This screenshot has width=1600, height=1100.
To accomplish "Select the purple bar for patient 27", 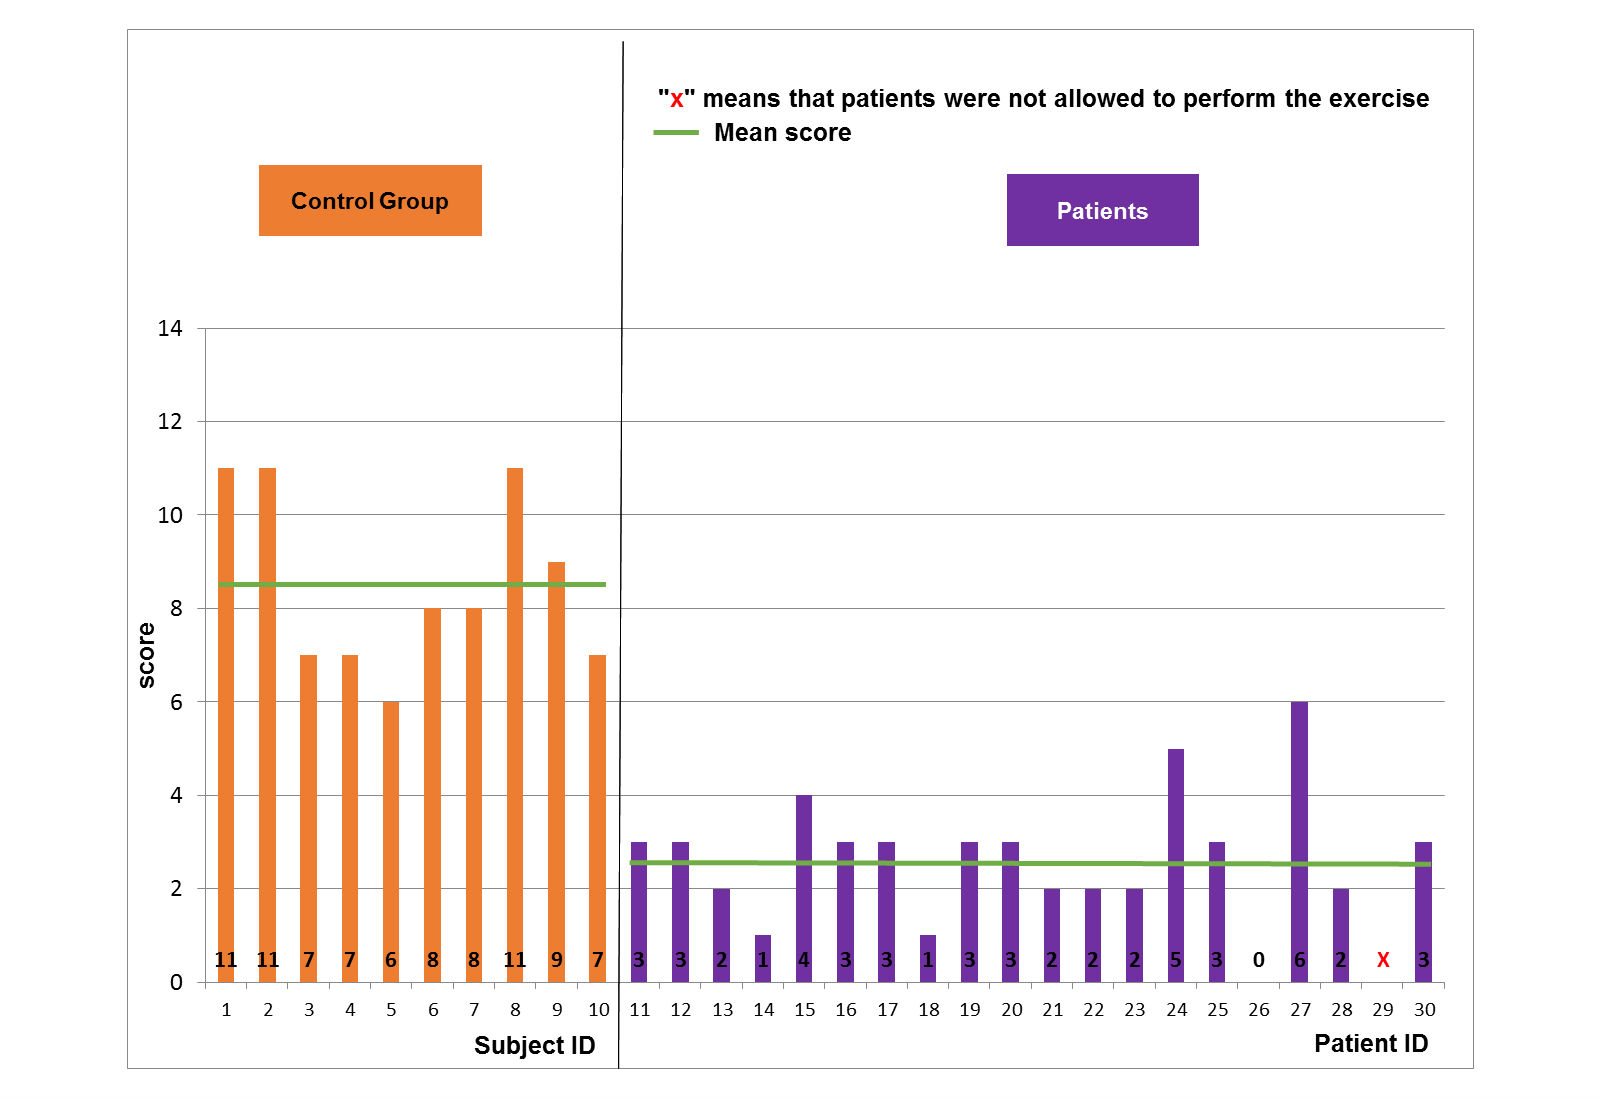I will [x=1299, y=780].
